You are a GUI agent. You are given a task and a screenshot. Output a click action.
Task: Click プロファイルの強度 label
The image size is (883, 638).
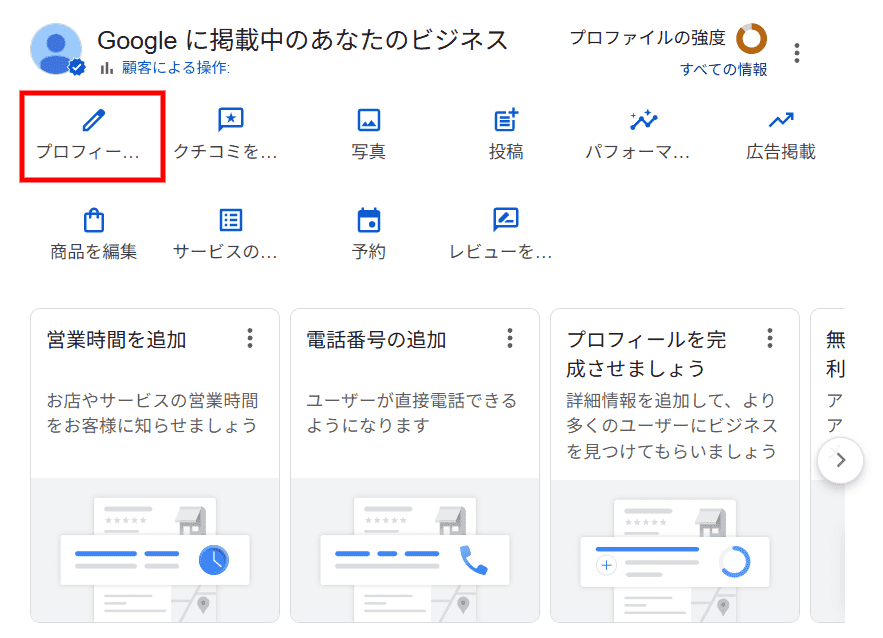(x=648, y=38)
